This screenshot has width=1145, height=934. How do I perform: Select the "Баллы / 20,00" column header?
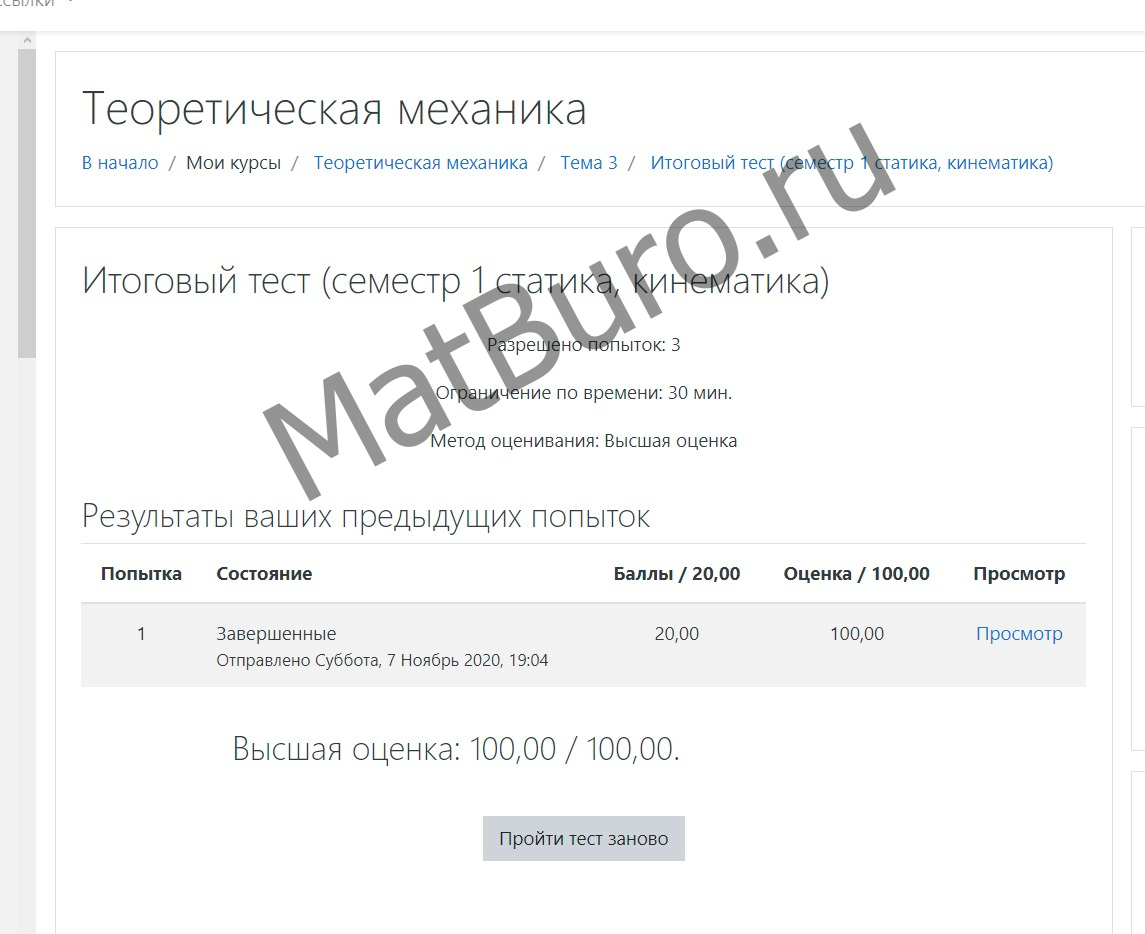point(676,574)
